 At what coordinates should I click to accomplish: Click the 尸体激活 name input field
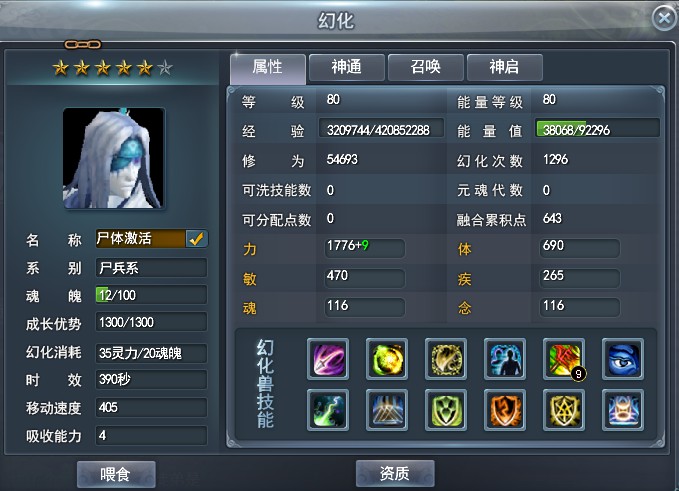click(x=141, y=239)
